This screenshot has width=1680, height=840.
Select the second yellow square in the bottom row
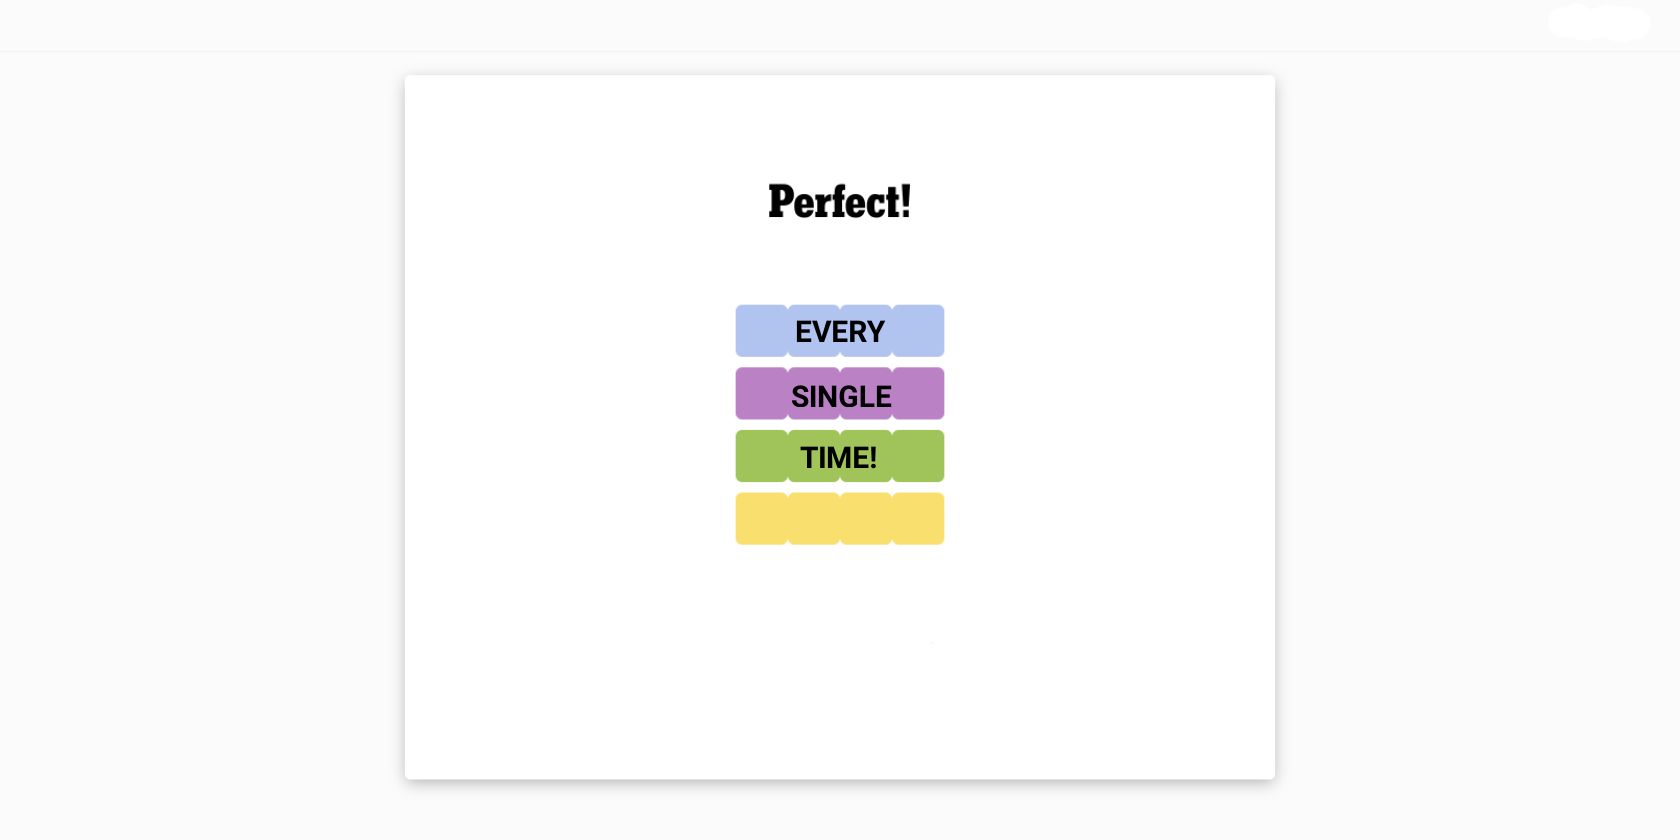pyautogui.click(x=814, y=518)
